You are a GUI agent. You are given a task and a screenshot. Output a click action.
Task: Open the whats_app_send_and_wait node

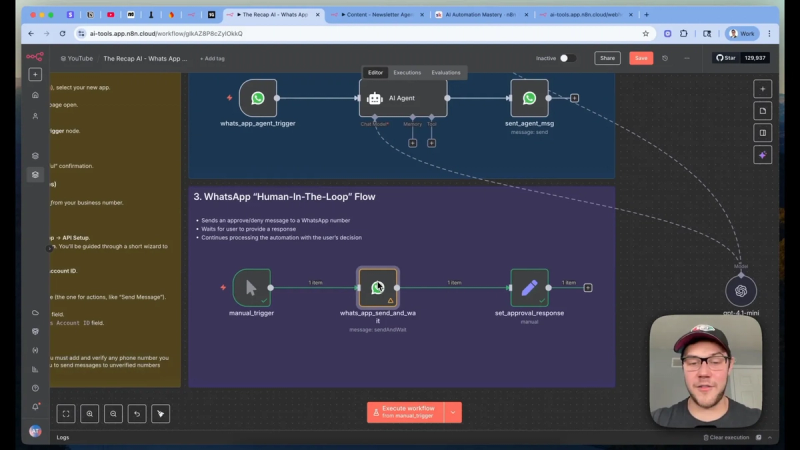click(x=378, y=288)
